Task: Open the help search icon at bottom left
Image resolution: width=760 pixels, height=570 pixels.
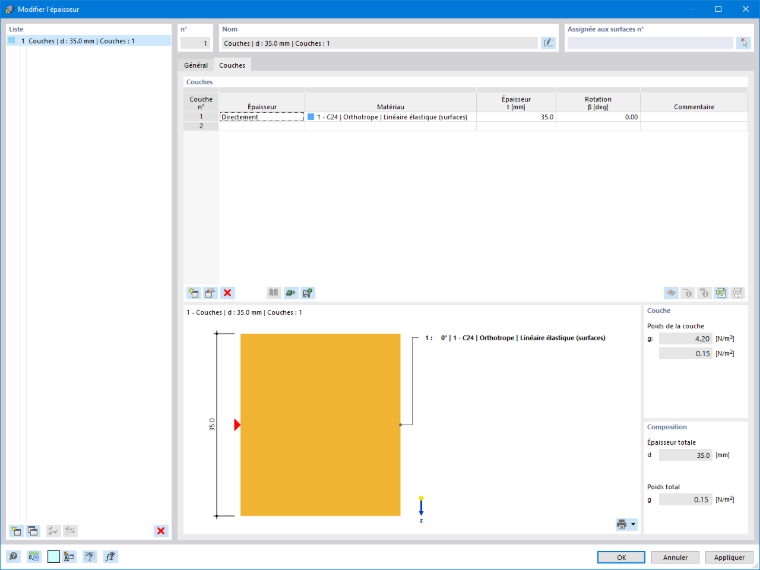Action: pyautogui.click(x=14, y=556)
